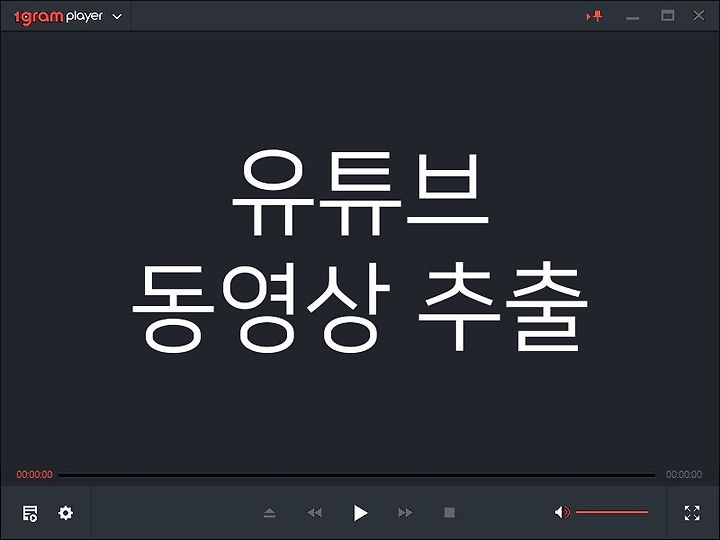Image resolution: width=720 pixels, height=540 pixels.
Task: Click the video display area text
Action: (x=360, y=252)
